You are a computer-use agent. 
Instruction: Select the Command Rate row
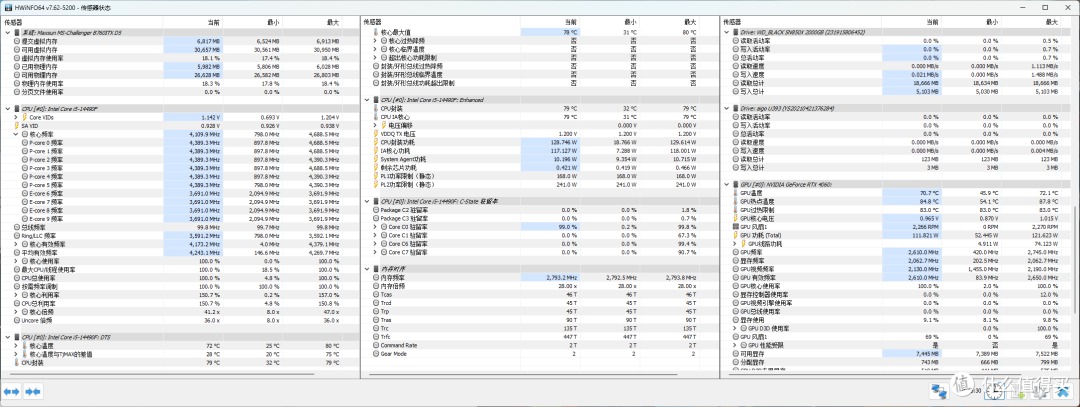[x=539, y=344]
